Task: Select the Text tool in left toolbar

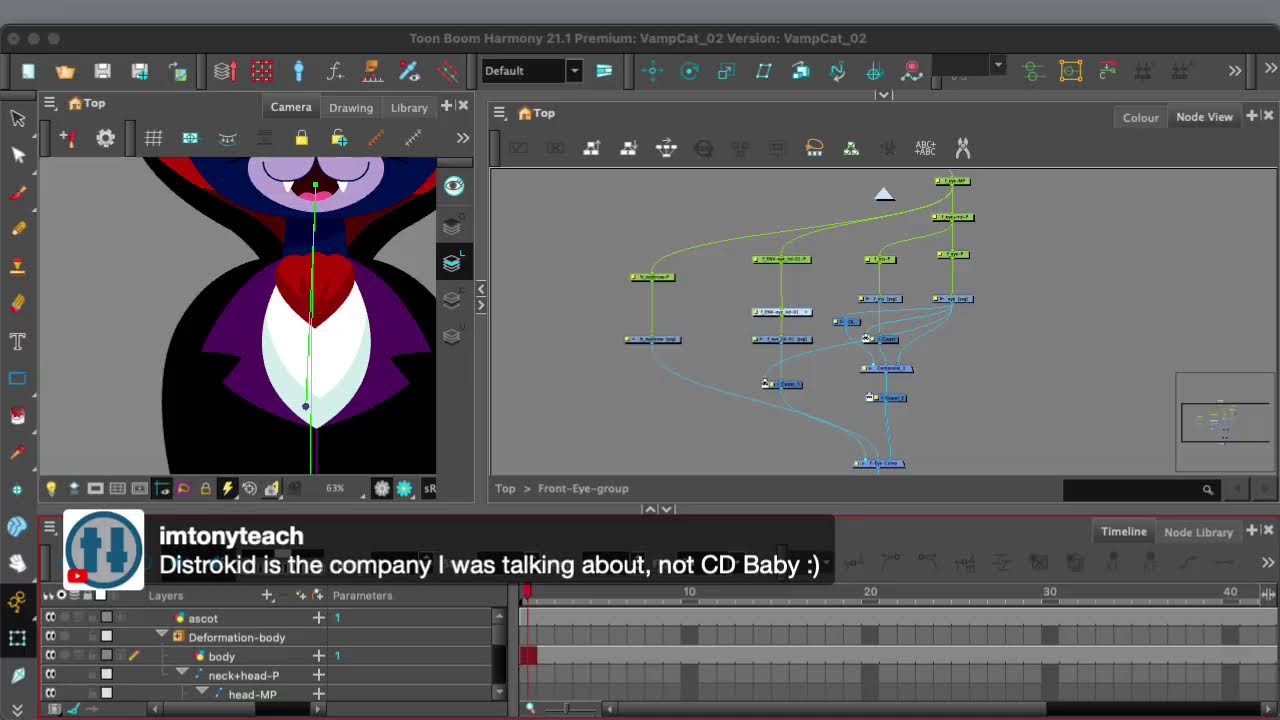Action: (x=17, y=341)
